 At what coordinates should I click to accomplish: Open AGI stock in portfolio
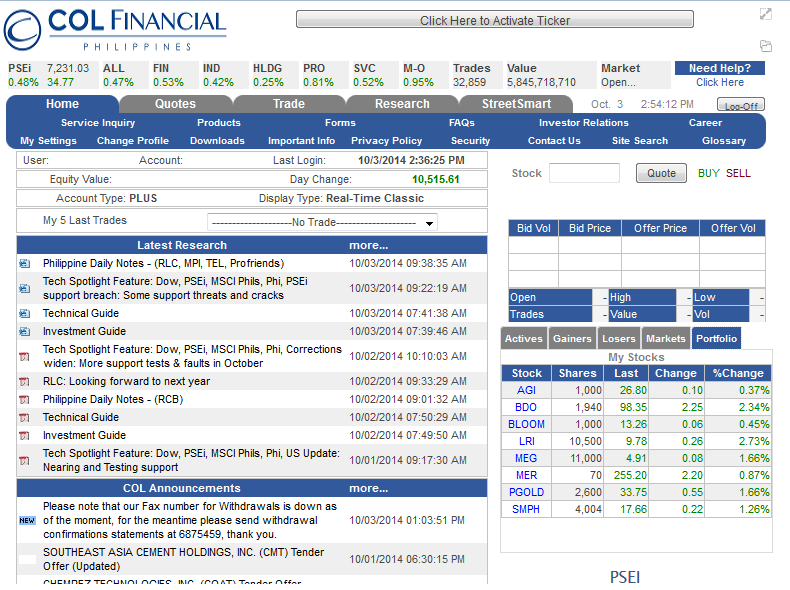(x=526, y=390)
